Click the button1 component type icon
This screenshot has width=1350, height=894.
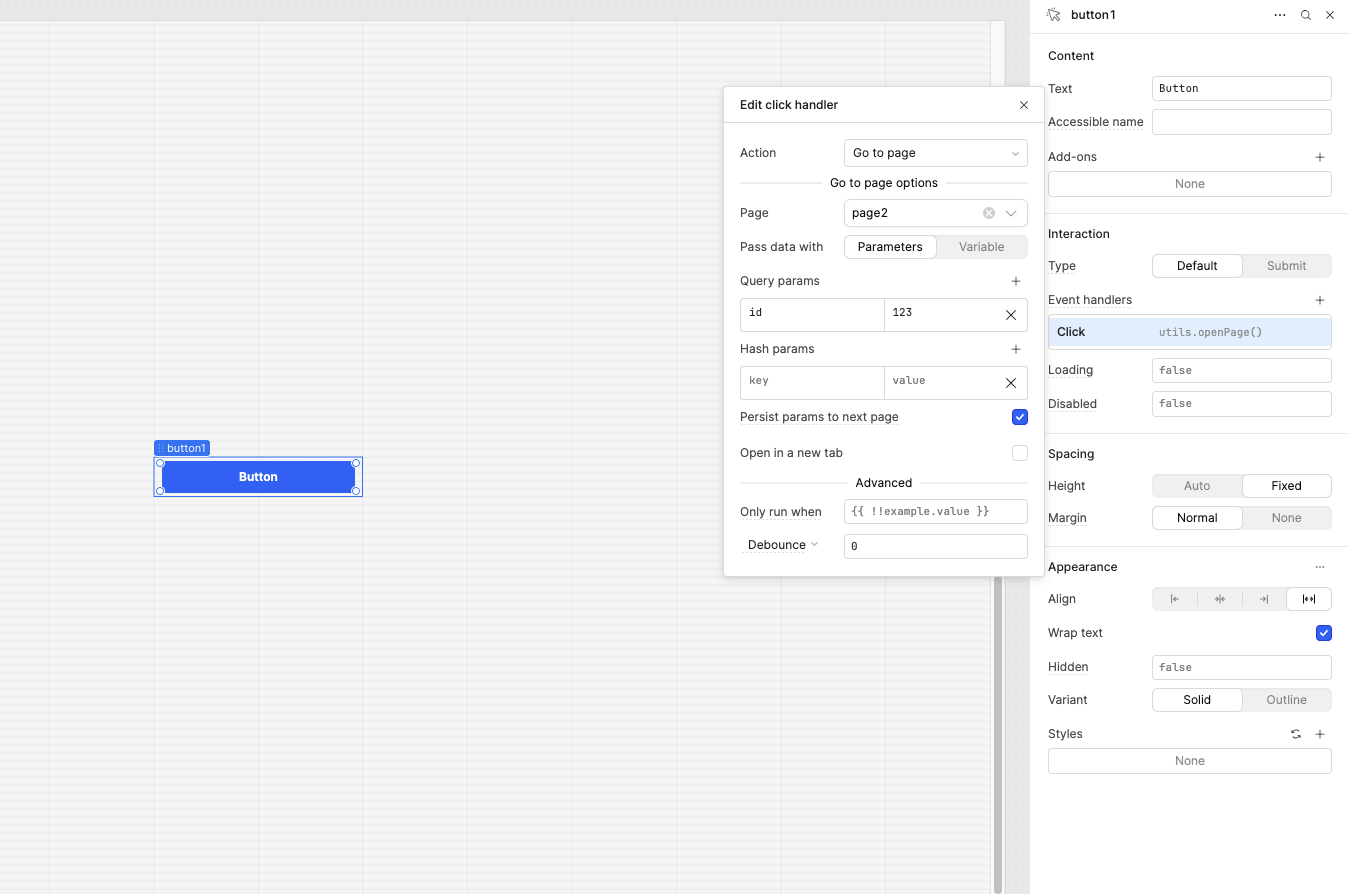point(1054,15)
